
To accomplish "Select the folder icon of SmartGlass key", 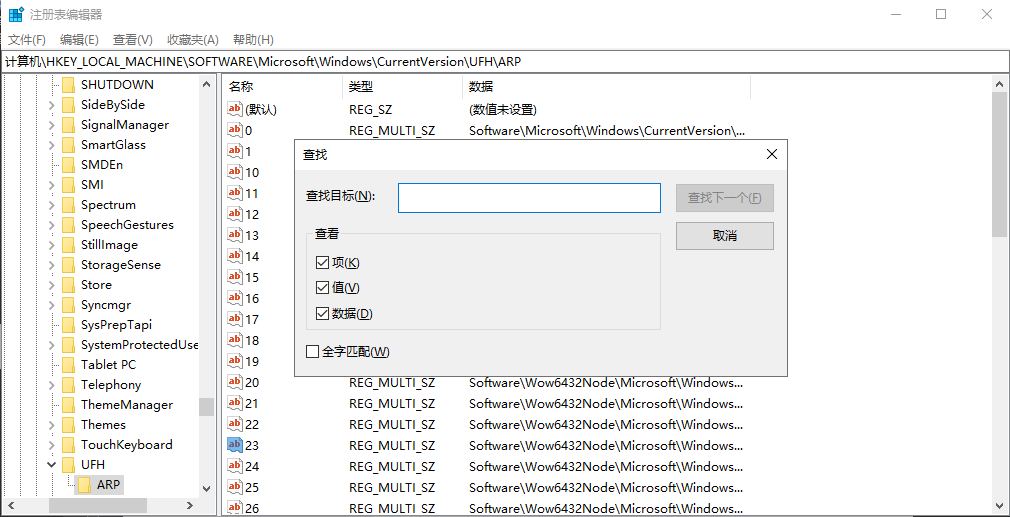I will pyautogui.click(x=69, y=144).
